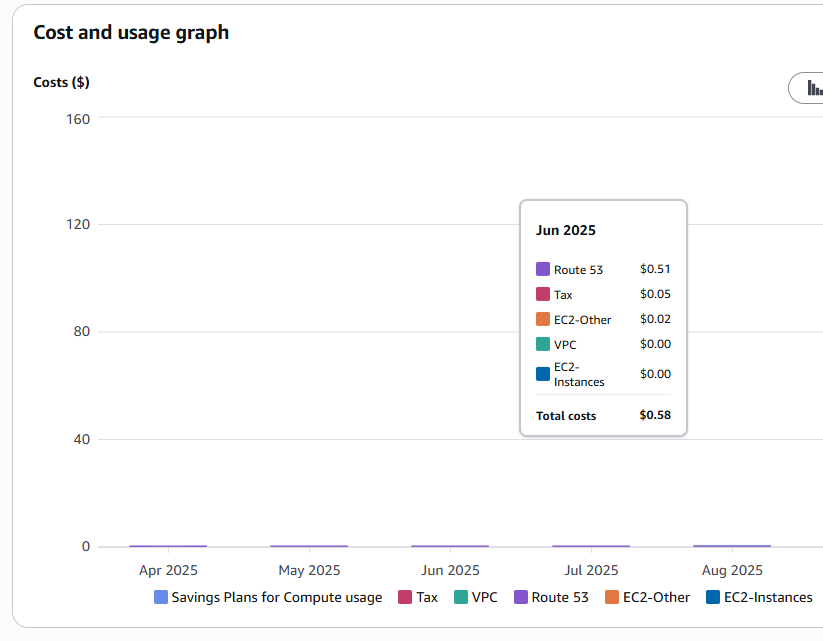
Task: Select the May 2025 bar in the chart
Action: click(x=309, y=546)
